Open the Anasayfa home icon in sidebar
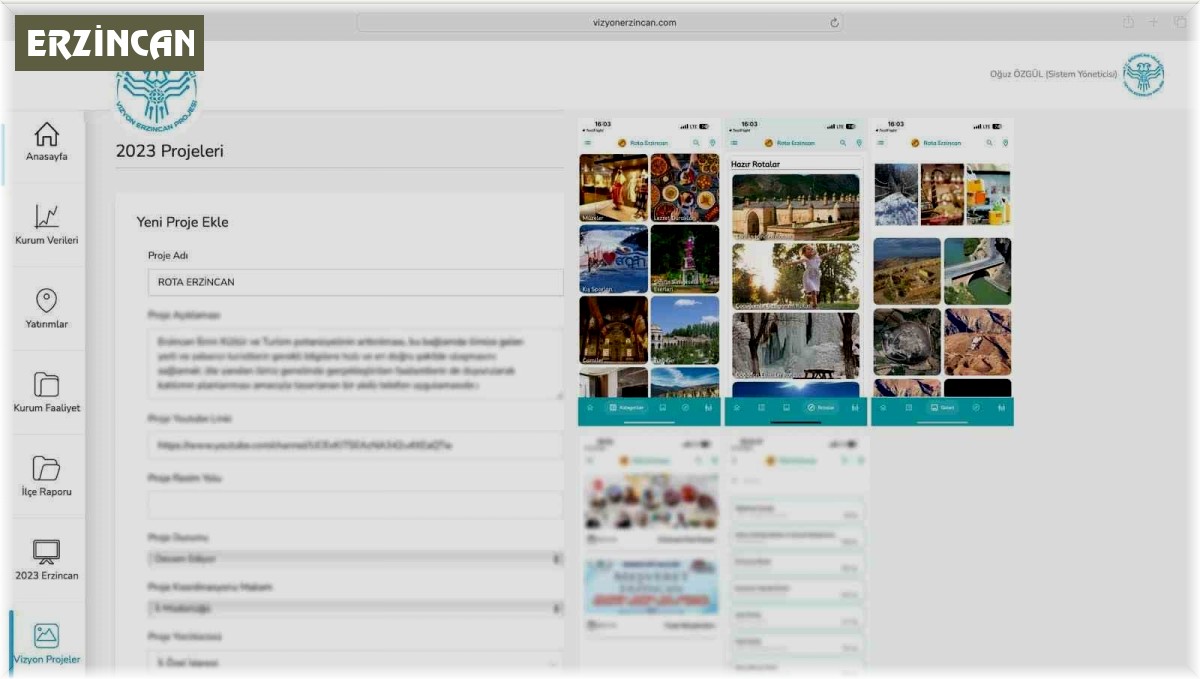This screenshot has height=679, width=1200. click(46, 135)
